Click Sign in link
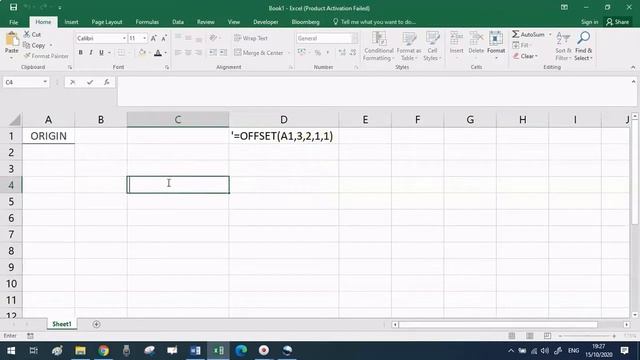Image resolution: width=640 pixels, height=360 pixels. pyautogui.click(x=589, y=22)
